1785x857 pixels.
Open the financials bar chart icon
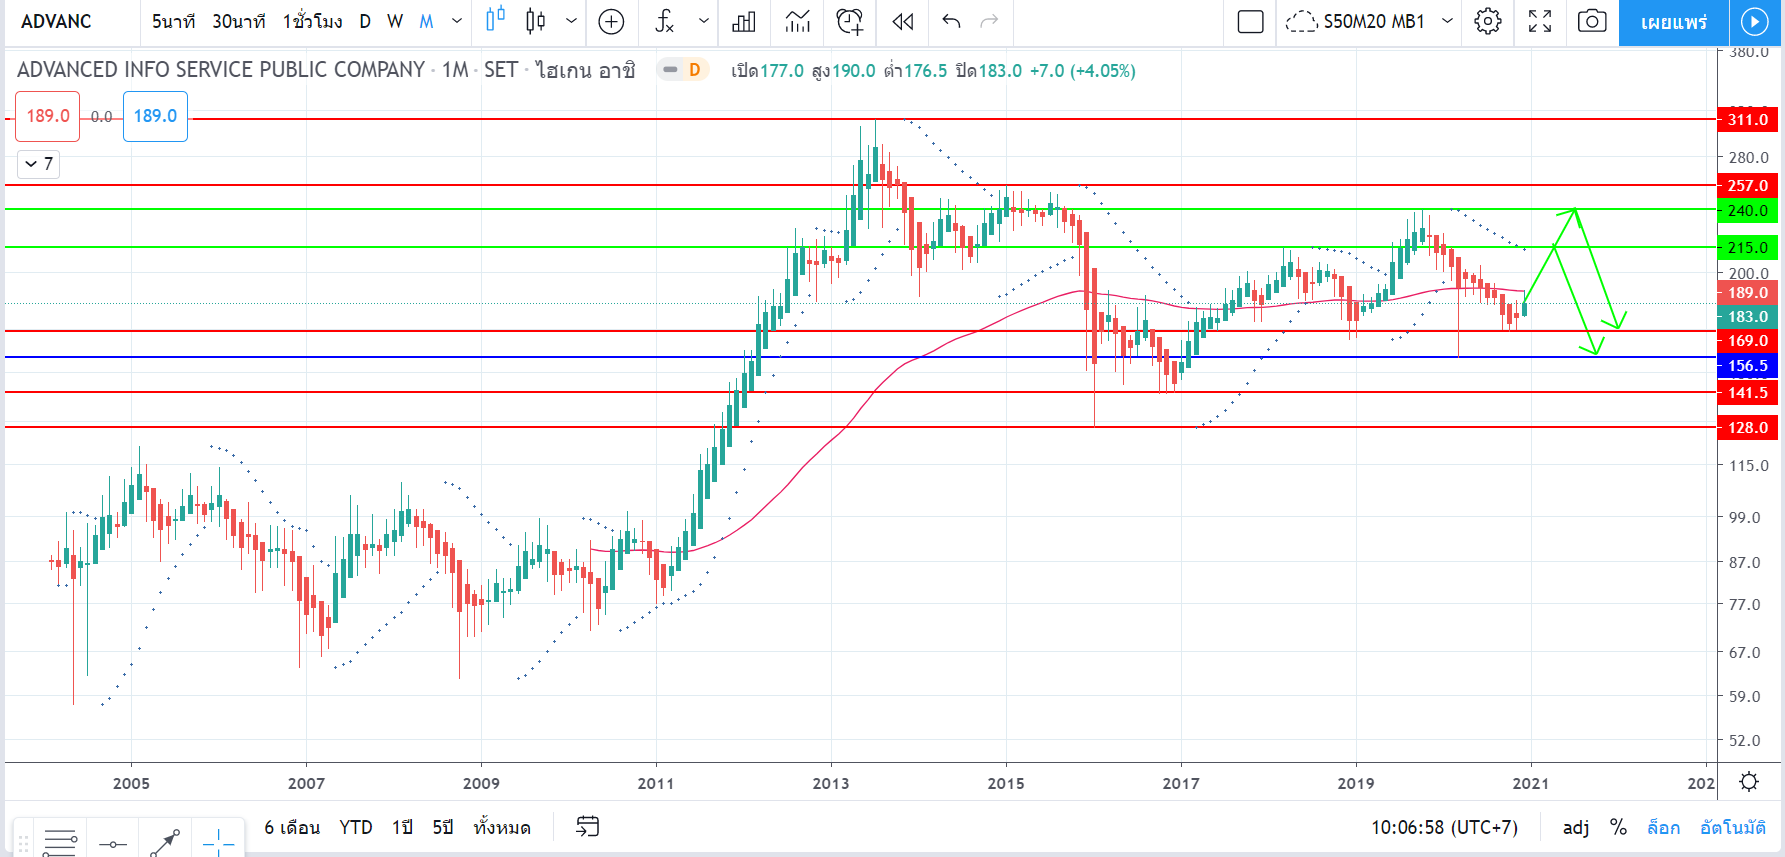744,21
